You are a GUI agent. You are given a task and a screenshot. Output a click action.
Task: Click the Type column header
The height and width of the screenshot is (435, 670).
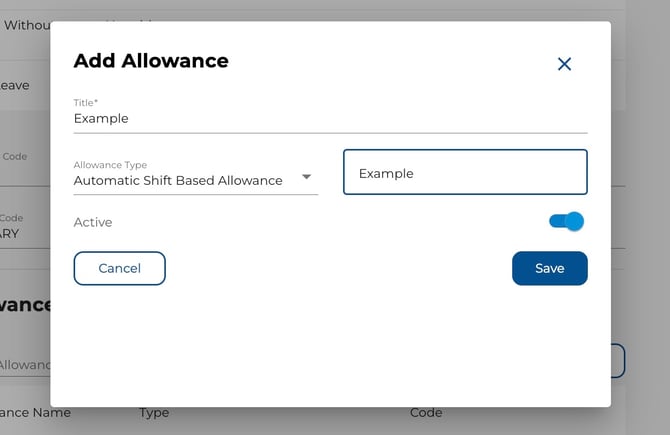coord(154,412)
